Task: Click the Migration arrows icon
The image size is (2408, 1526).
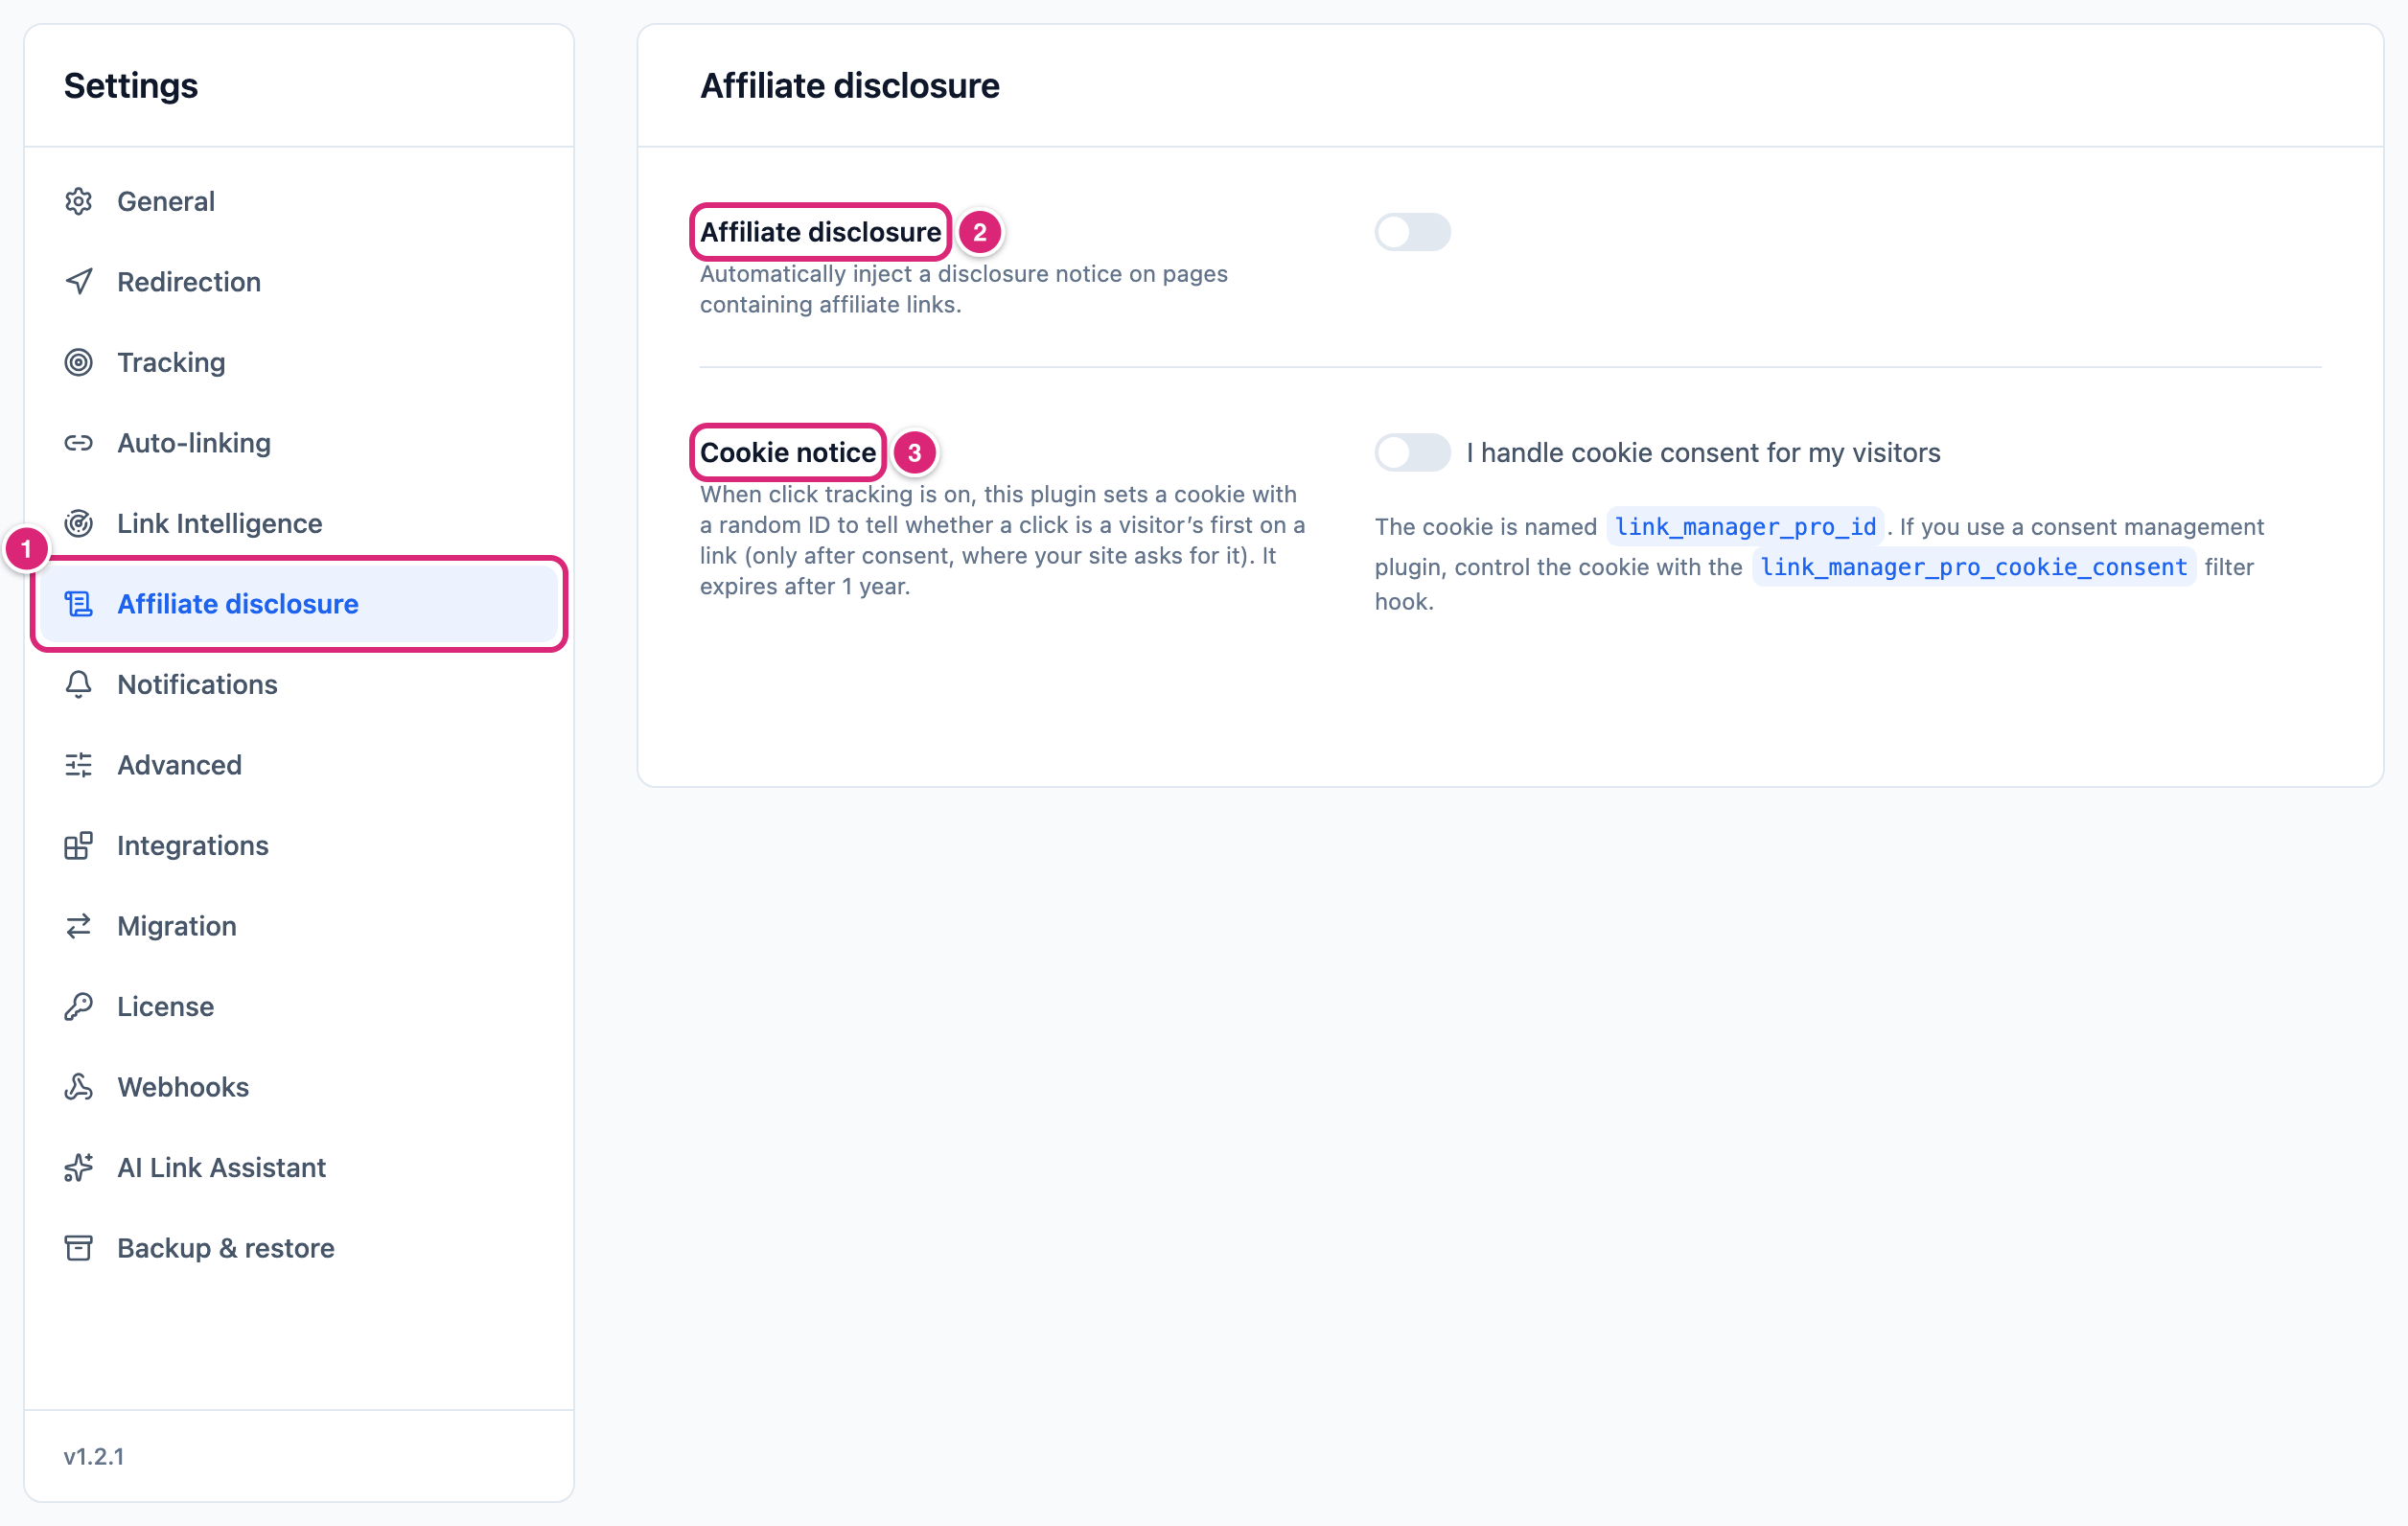Action: point(78,926)
